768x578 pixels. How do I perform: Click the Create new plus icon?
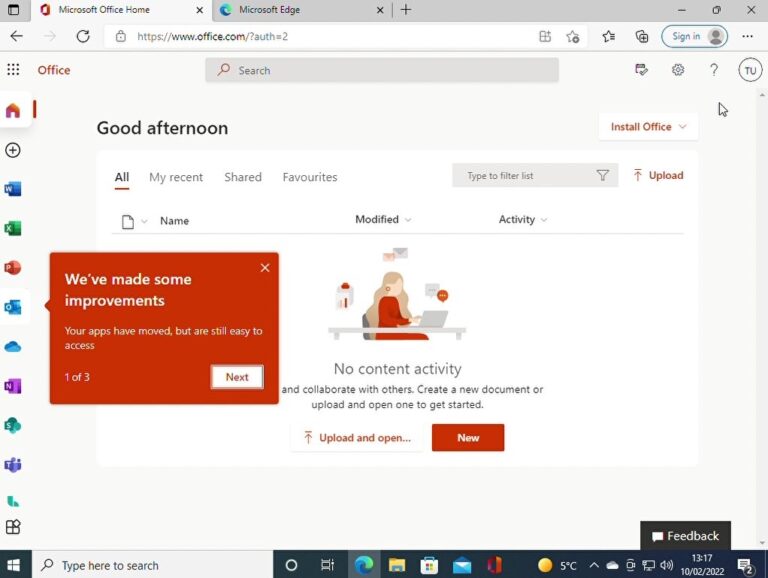click(13, 150)
